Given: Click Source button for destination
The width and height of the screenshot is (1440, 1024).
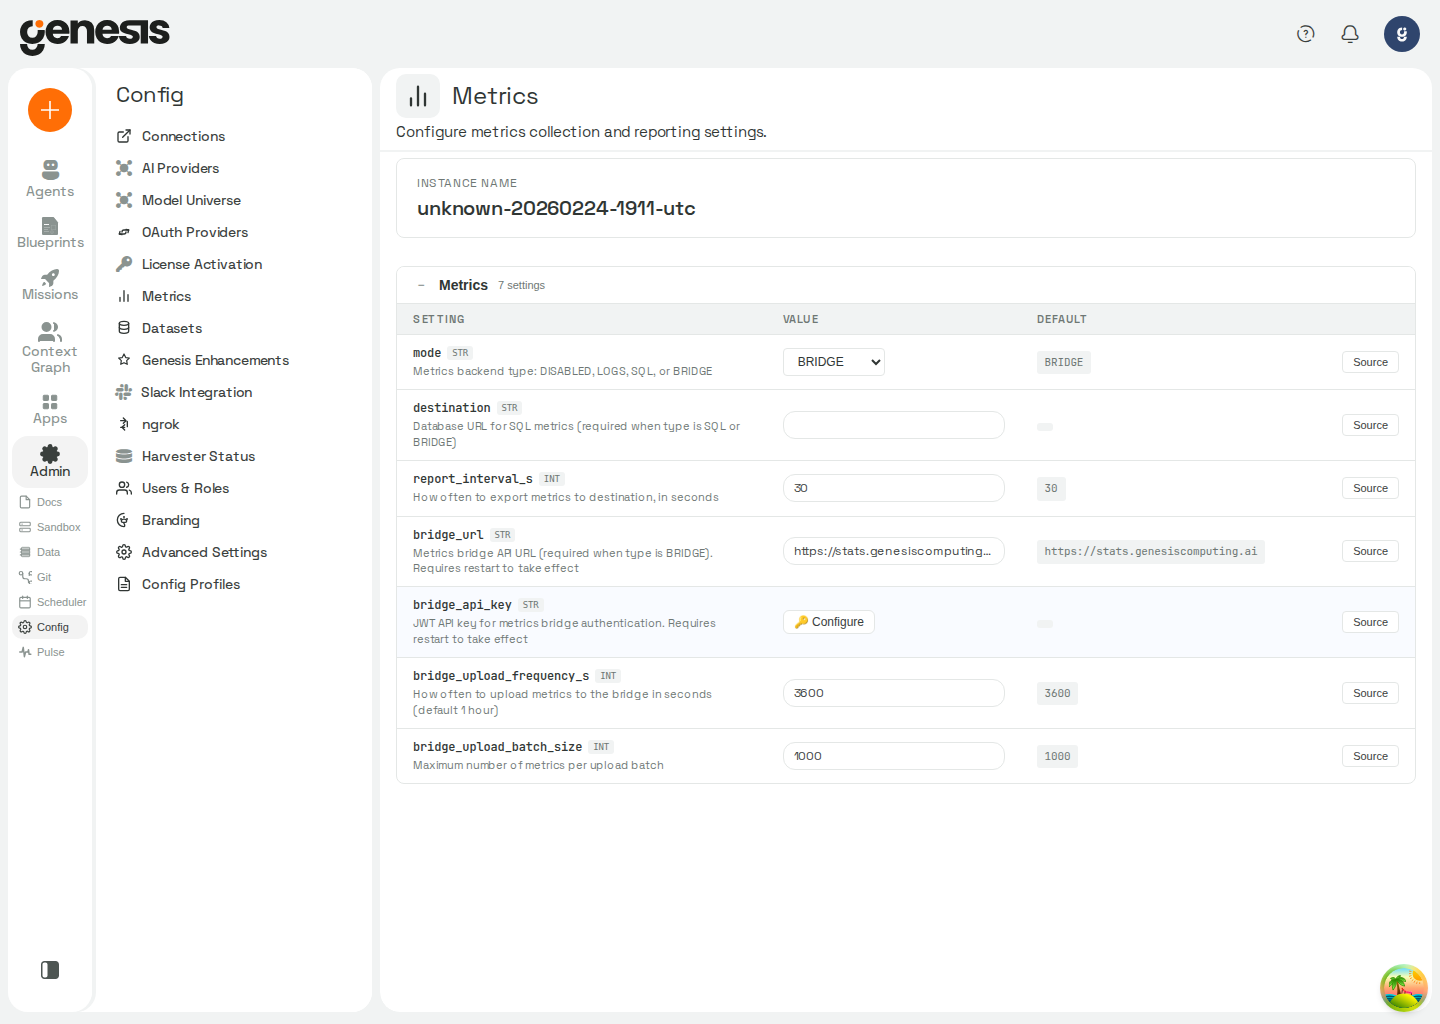Looking at the screenshot, I should [x=1370, y=425].
